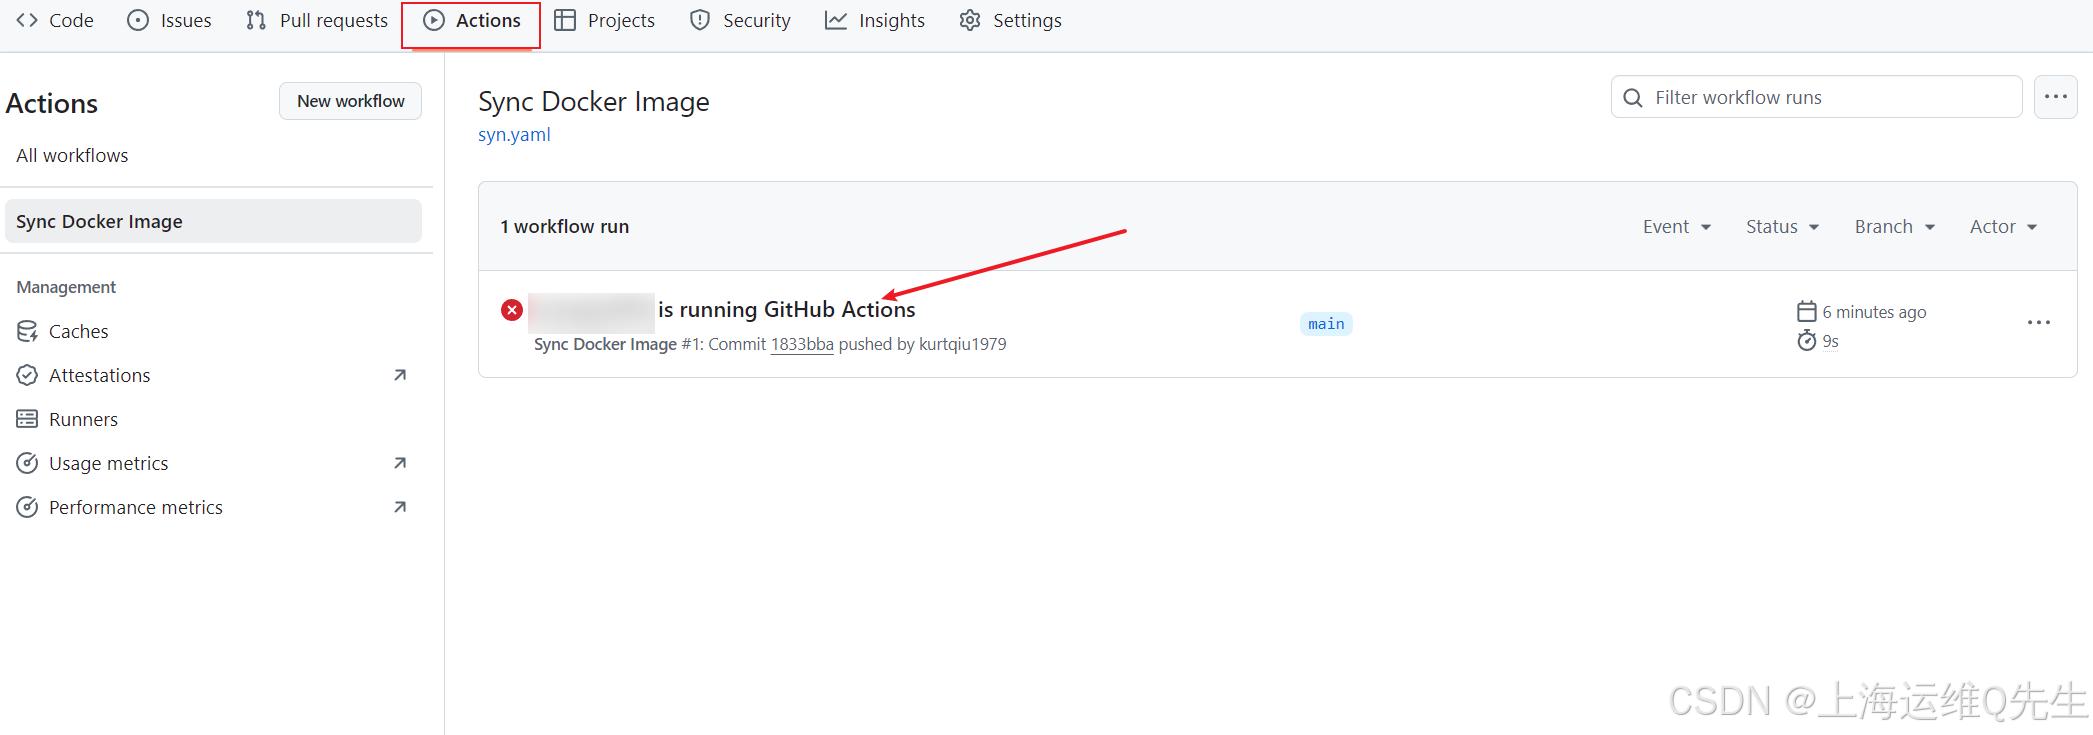This screenshot has height=735, width=2093.
Task: Expand the Branch filter dropdown
Action: click(x=1895, y=227)
